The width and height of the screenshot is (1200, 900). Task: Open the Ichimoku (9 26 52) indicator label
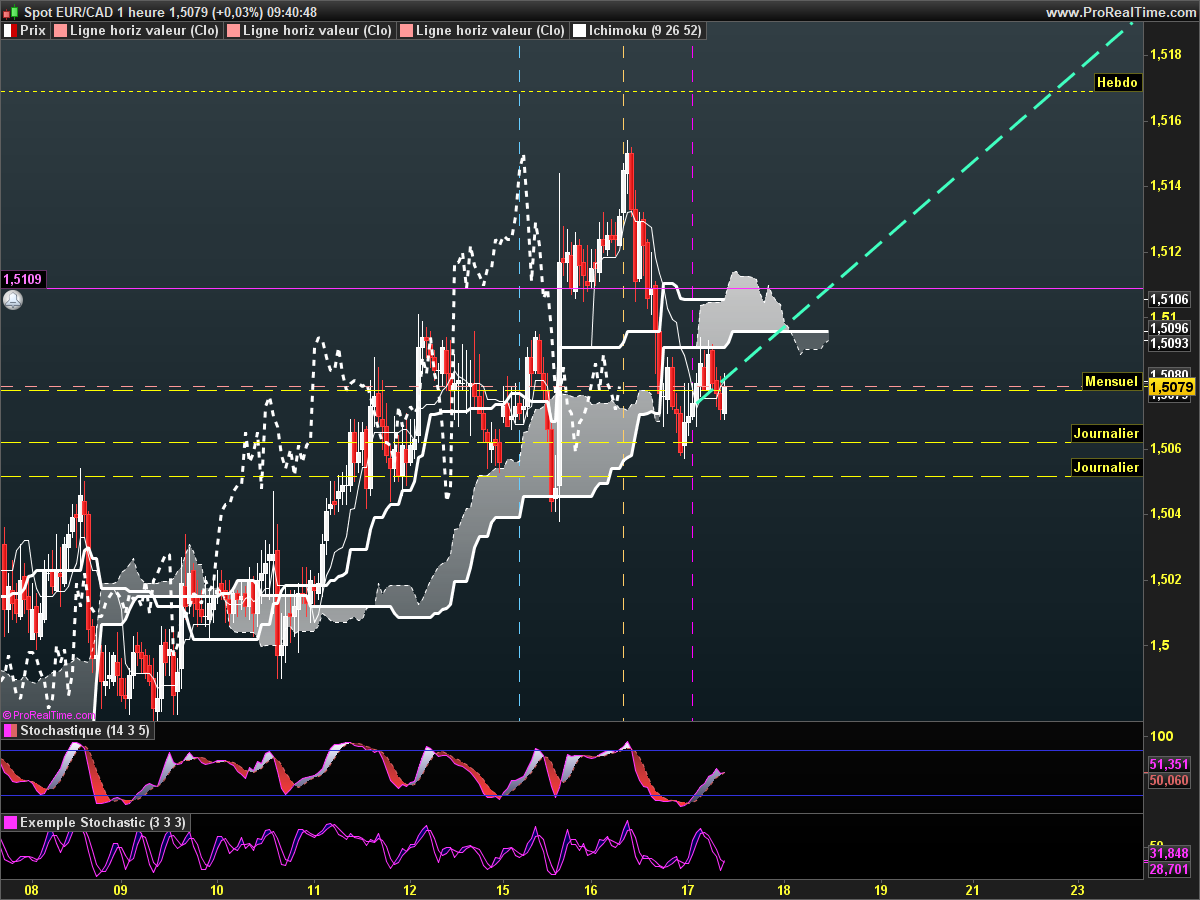[645, 31]
